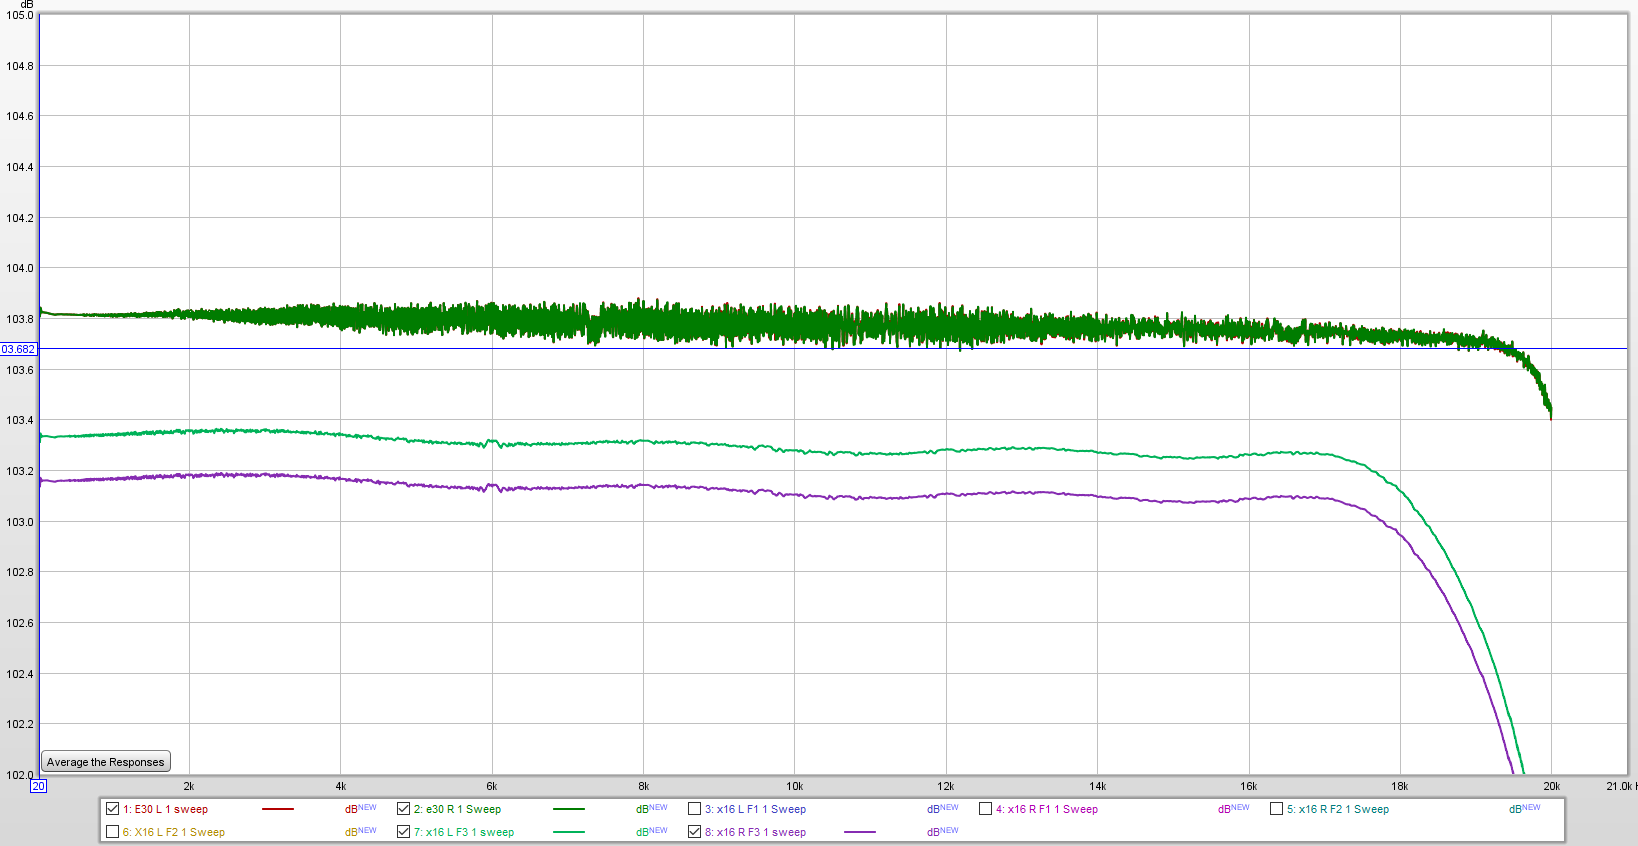Click the 10k frequency axis label

[x=795, y=787]
